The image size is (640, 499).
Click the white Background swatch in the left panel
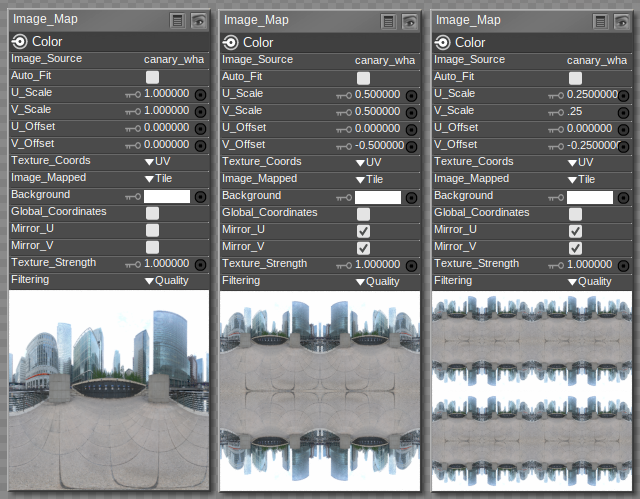pyautogui.click(x=167, y=197)
